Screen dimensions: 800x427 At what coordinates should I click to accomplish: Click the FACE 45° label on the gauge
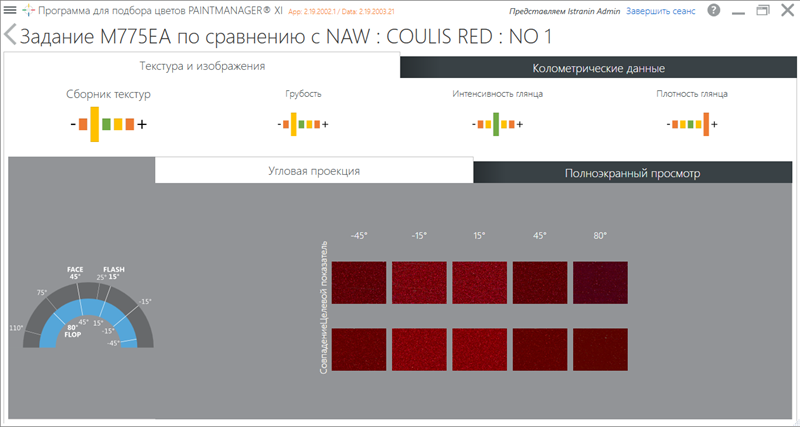(x=75, y=273)
